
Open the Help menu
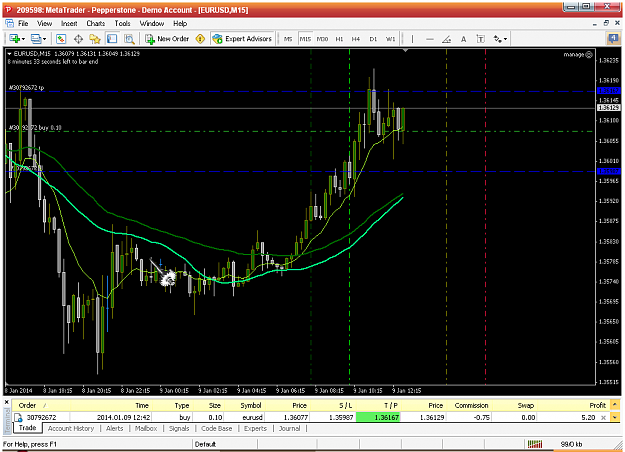[180, 24]
